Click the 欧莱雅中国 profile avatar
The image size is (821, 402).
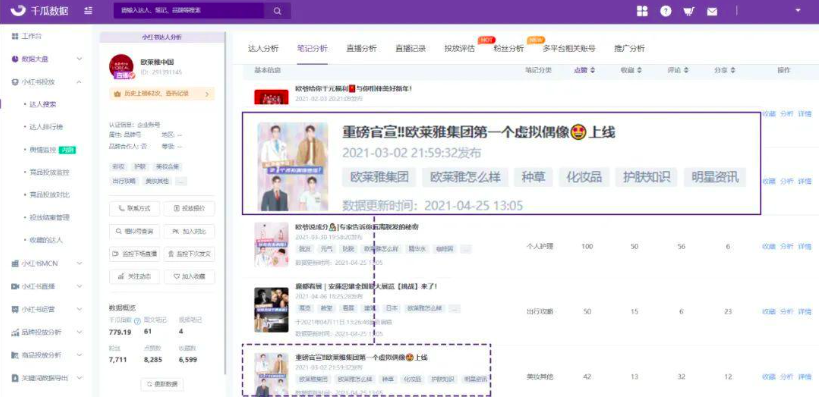tap(121, 67)
